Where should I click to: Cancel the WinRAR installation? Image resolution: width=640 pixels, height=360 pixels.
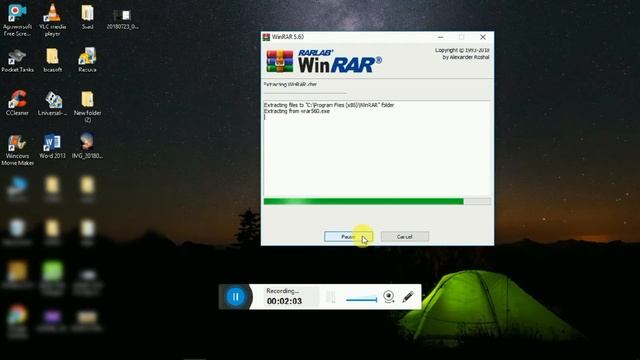pos(404,237)
